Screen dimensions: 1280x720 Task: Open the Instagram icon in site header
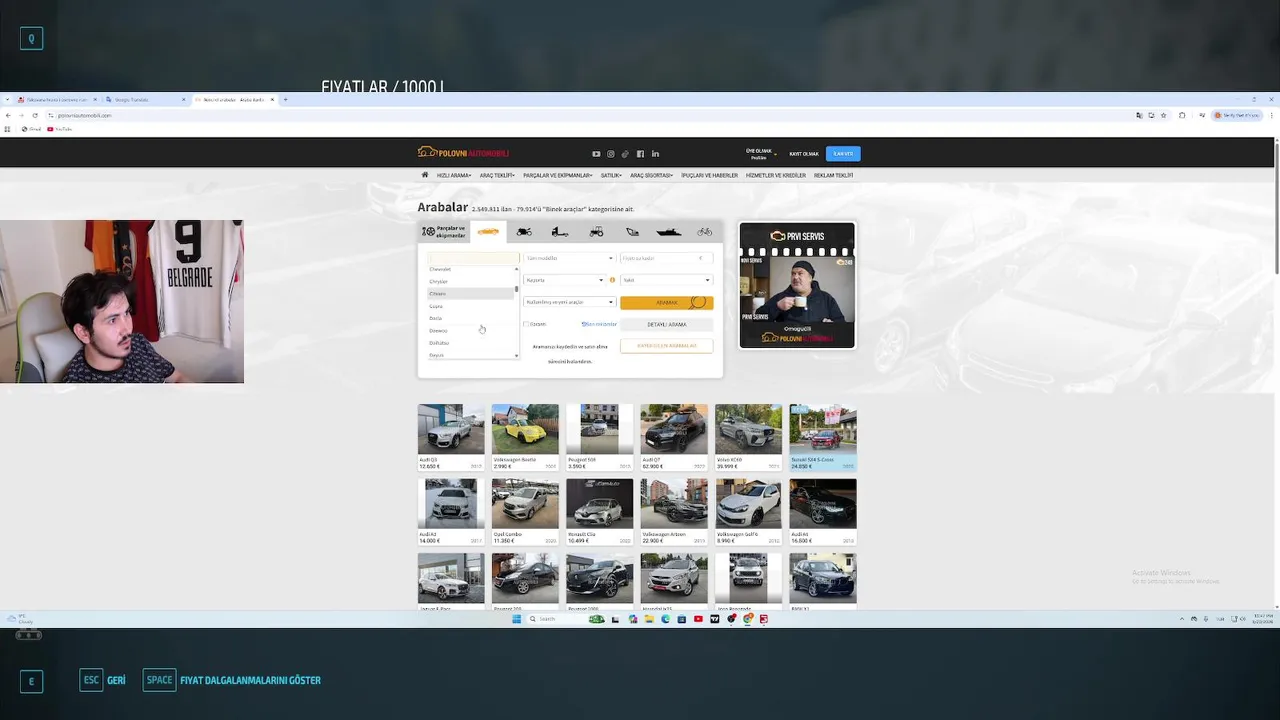coord(611,154)
